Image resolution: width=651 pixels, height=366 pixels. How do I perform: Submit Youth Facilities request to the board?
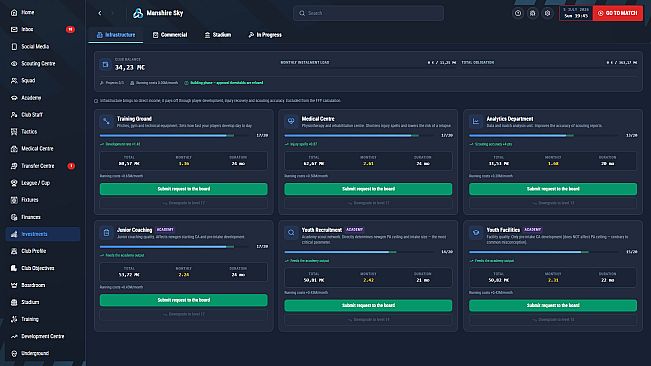553,305
